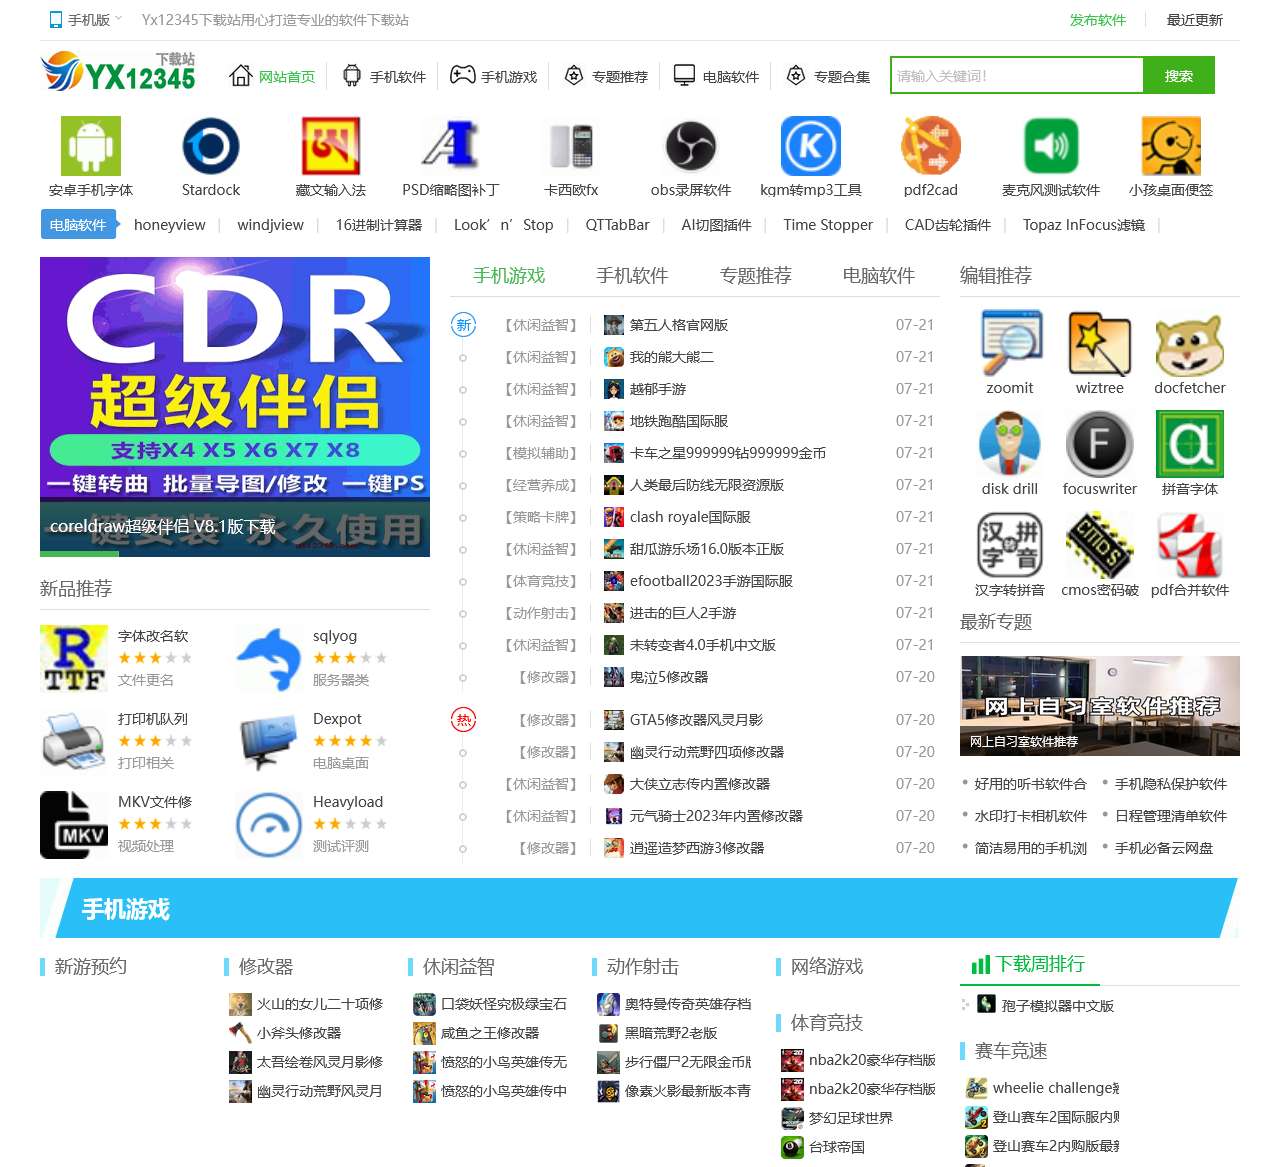Open 梦幻足球世界 game link
The width and height of the screenshot is (1280, 1167).
(851, 1118)
